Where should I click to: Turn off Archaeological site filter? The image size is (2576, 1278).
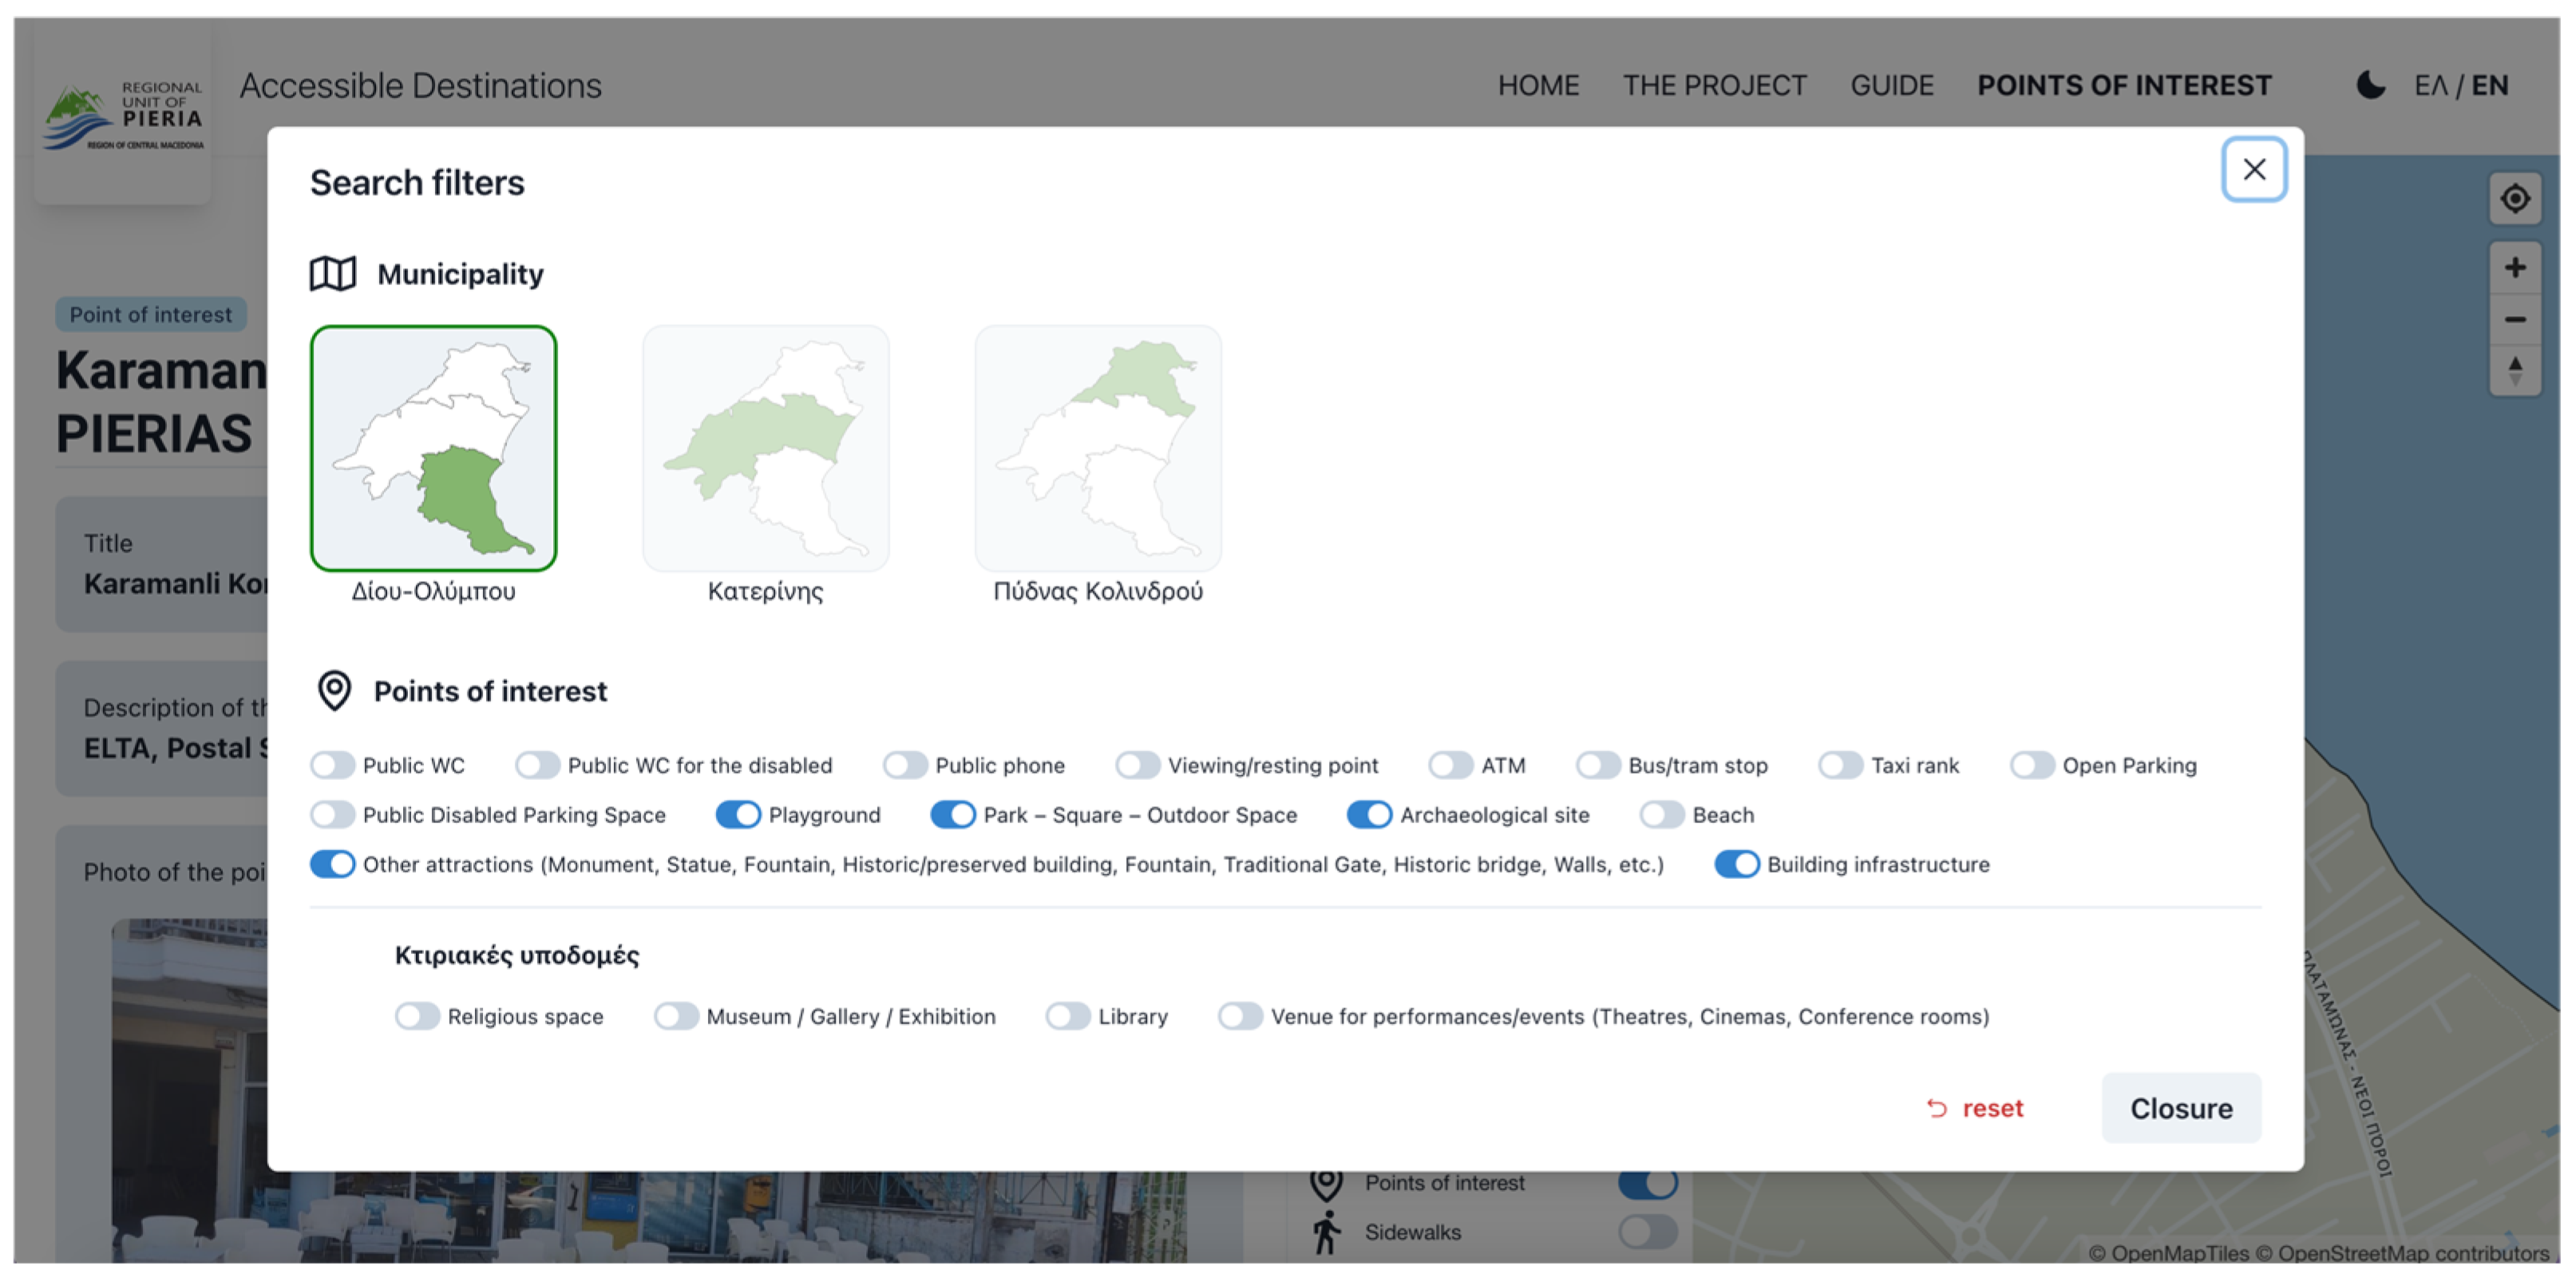coord(1368,815)
